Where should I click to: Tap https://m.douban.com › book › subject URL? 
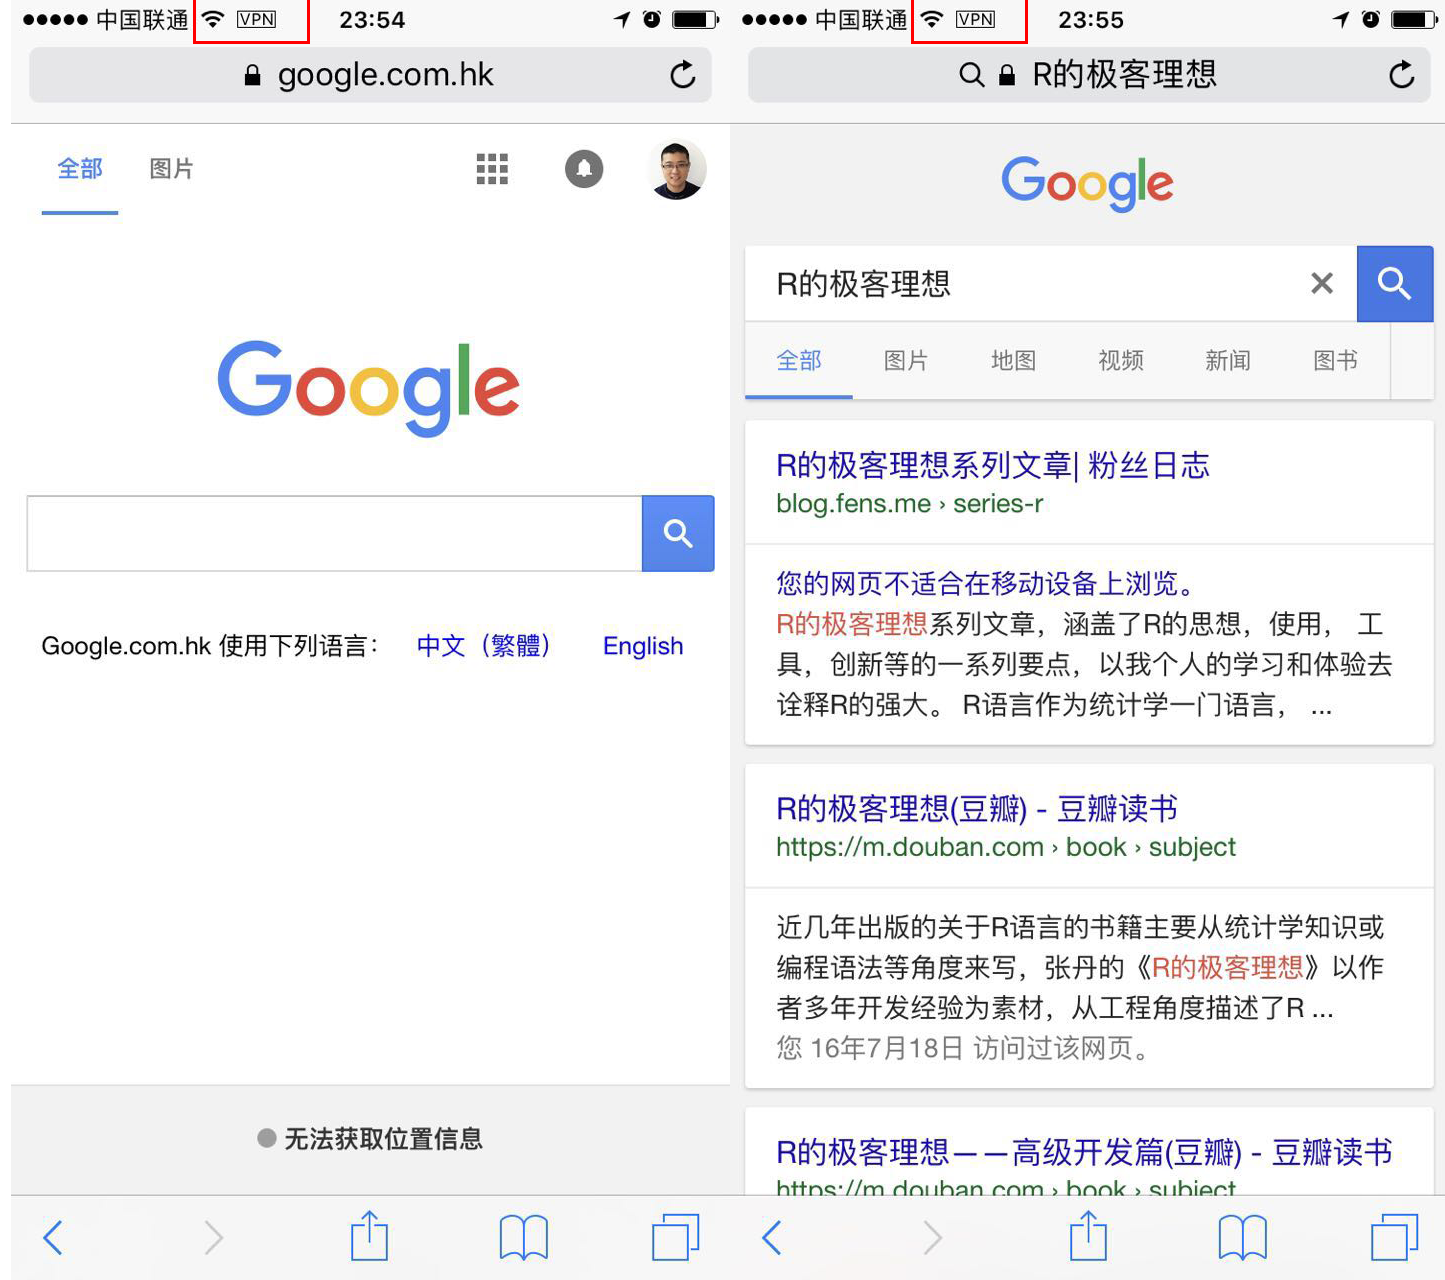1006,847
